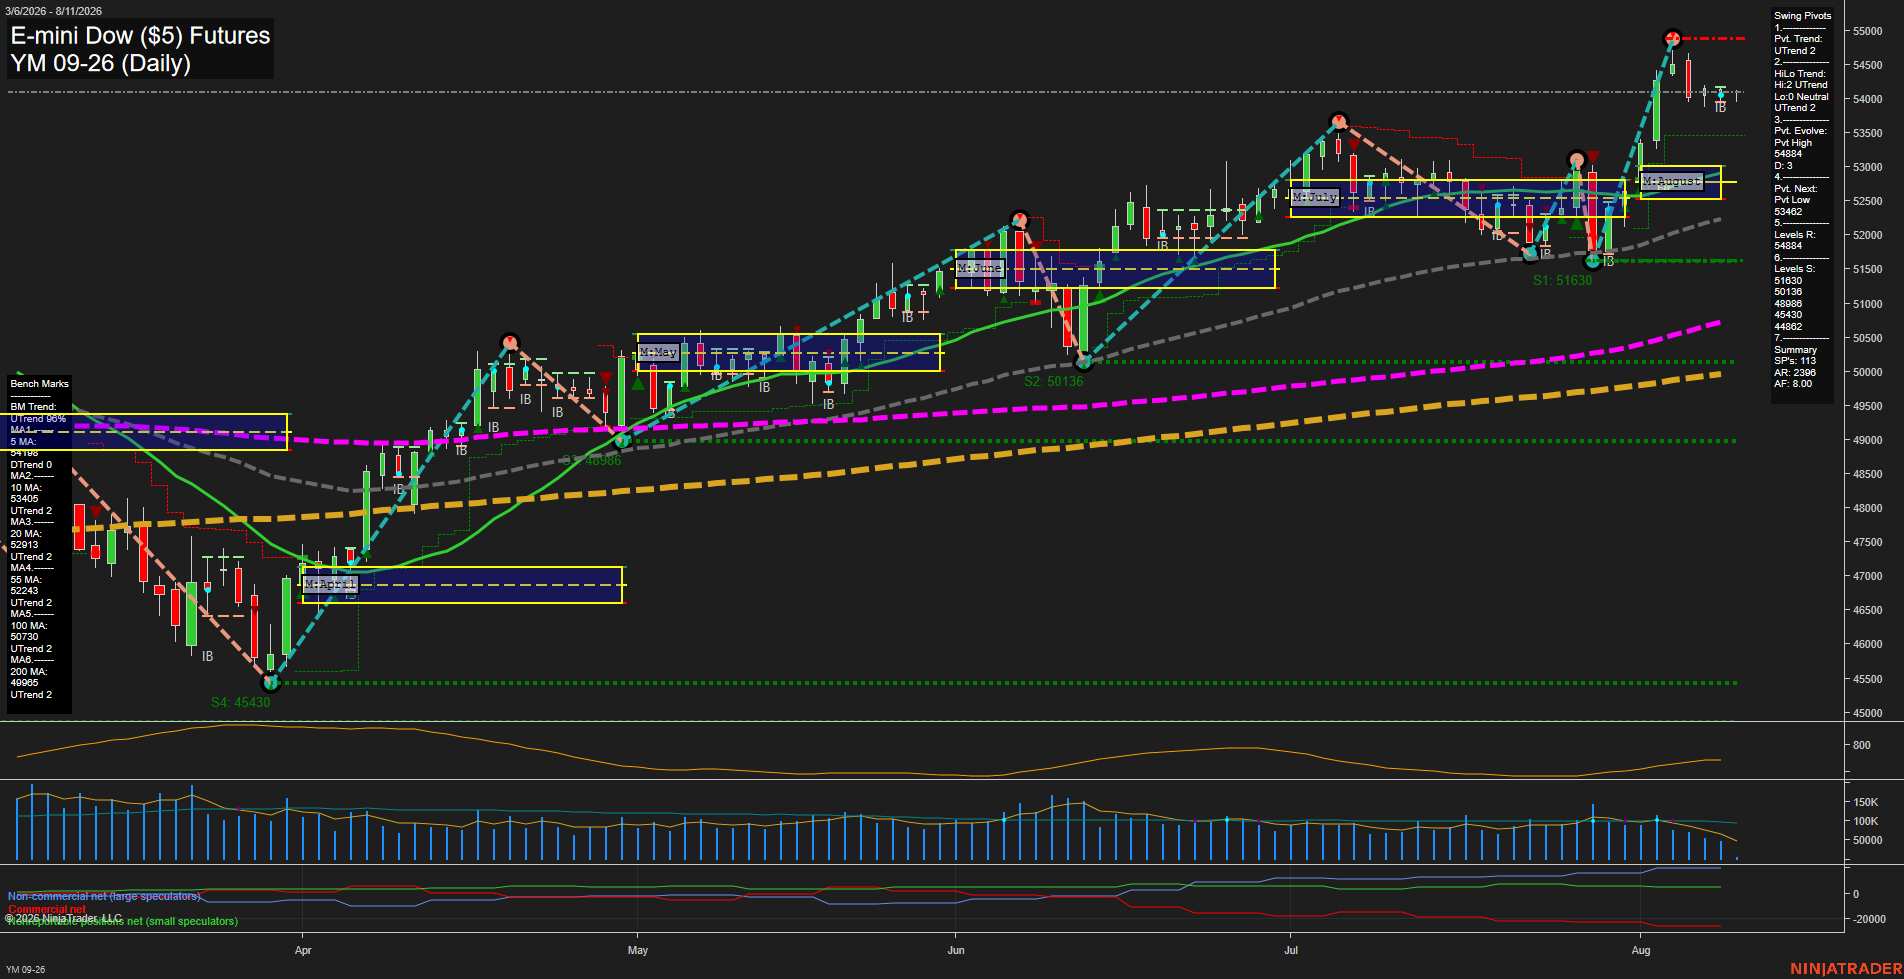1904x979 pixels.
Task: Click the swing low pivot above S1 51630
Action: pos(1593,261)
